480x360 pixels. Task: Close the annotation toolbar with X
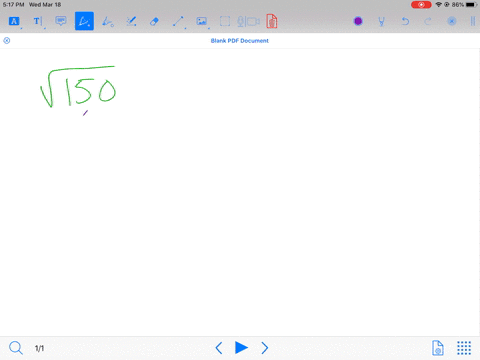452,21
